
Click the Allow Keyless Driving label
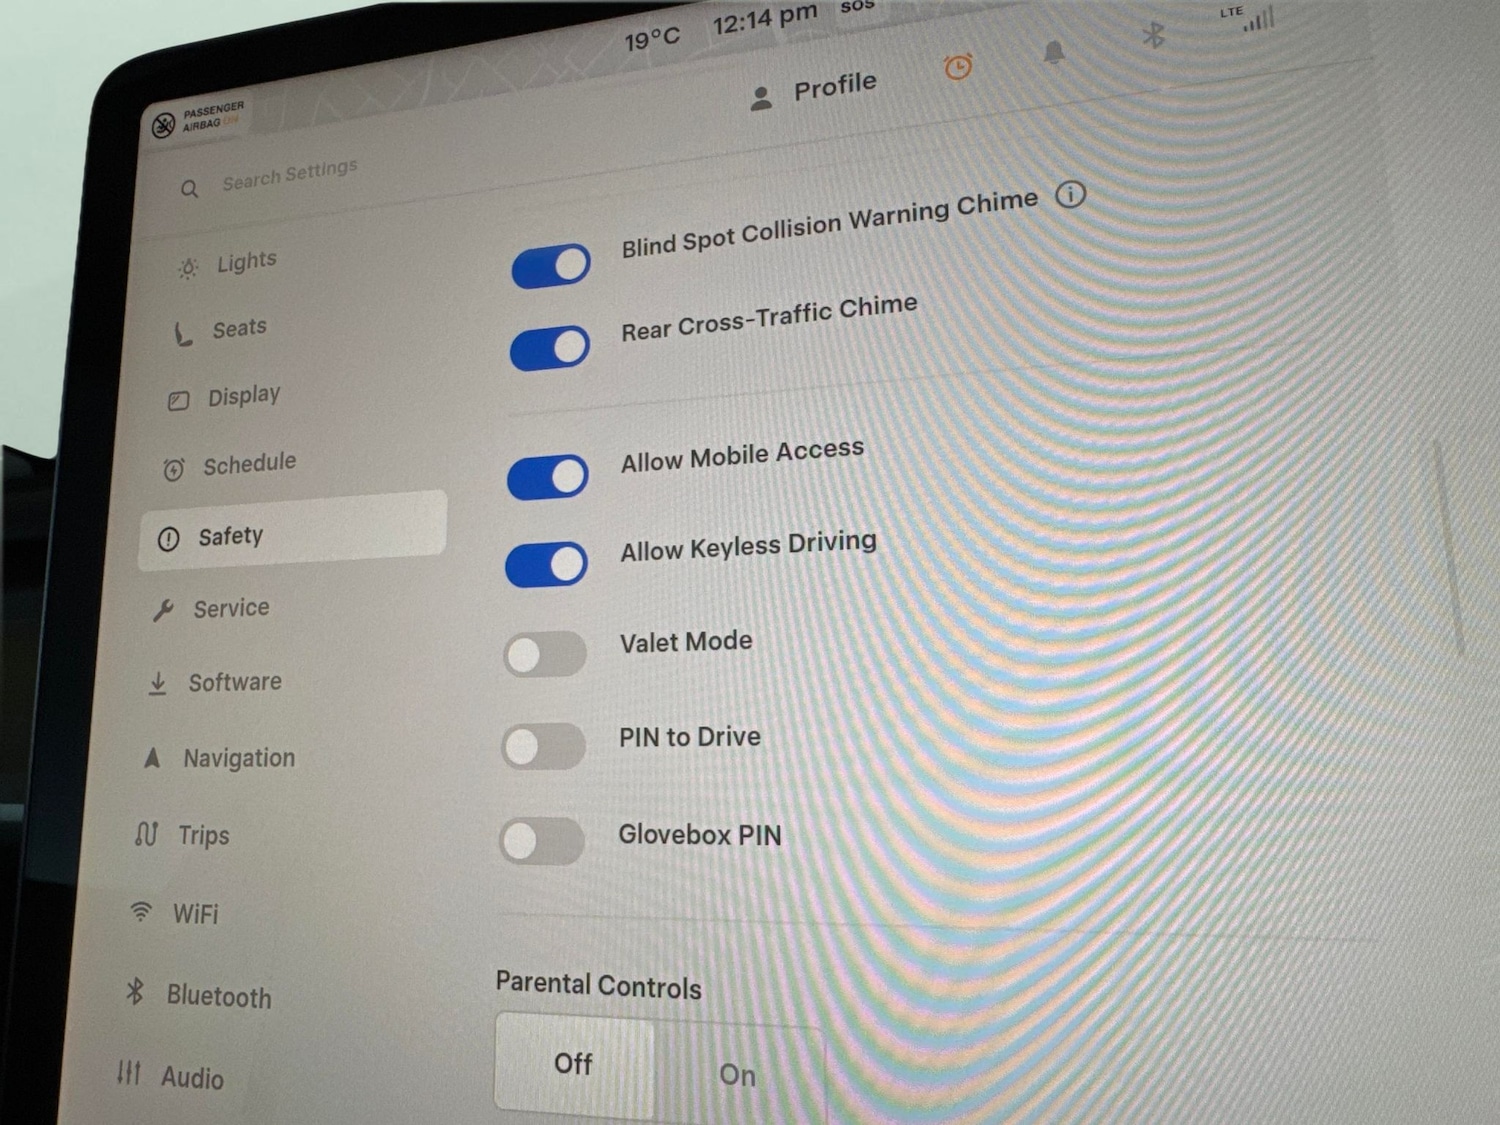tap(749, 546)
